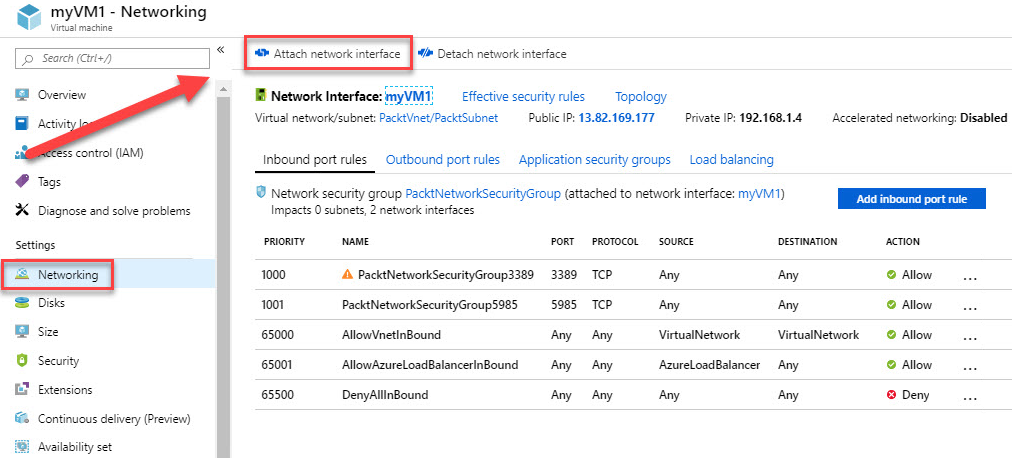This screenshot has height=458, width=1012.
Task: Open Application security groups tab
Action: 594,159
